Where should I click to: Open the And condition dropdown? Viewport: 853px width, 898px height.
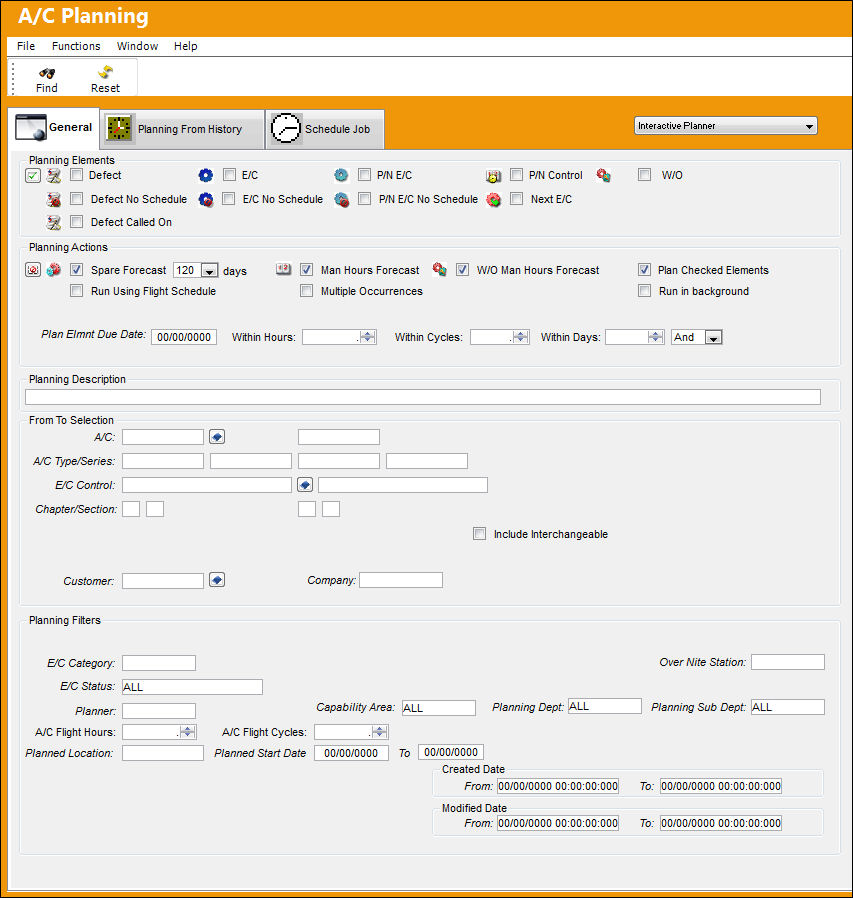tap(713, 337)
